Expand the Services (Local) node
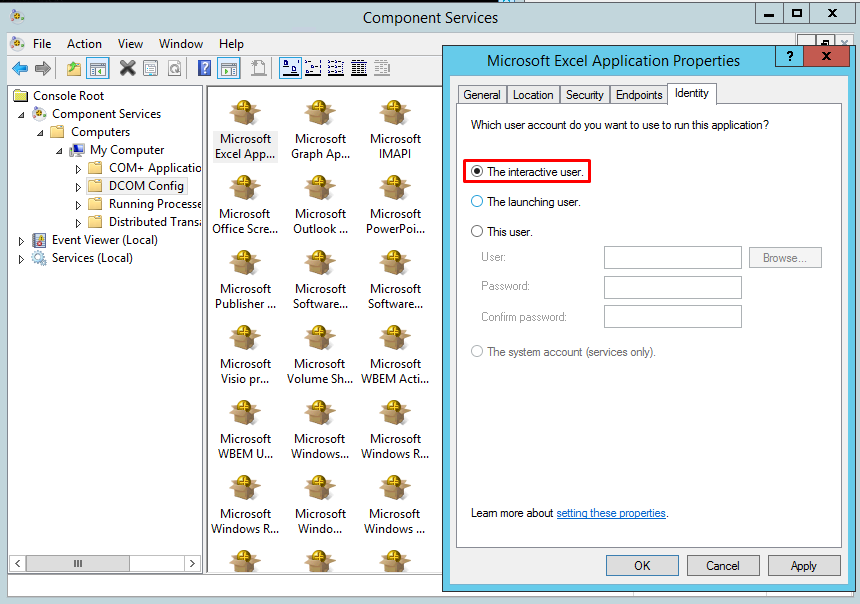The width and height of the screenshot is (860, 604). [x=21, y=259]
